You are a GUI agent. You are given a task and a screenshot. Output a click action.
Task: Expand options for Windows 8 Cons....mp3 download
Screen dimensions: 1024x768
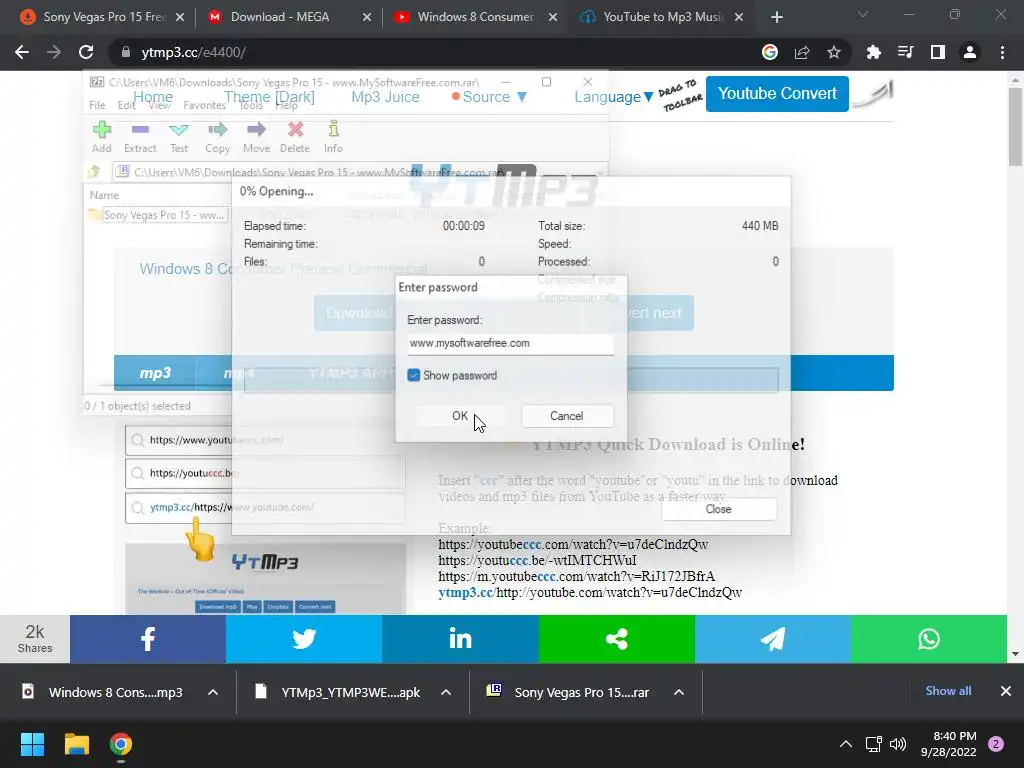(213, 692)
